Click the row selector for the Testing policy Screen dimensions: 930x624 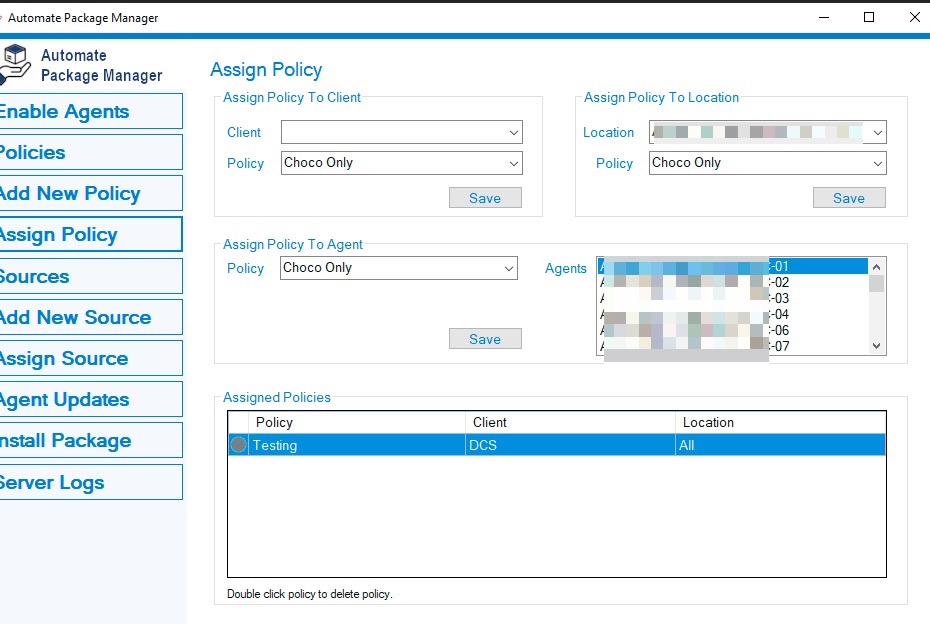pos(238,445)
